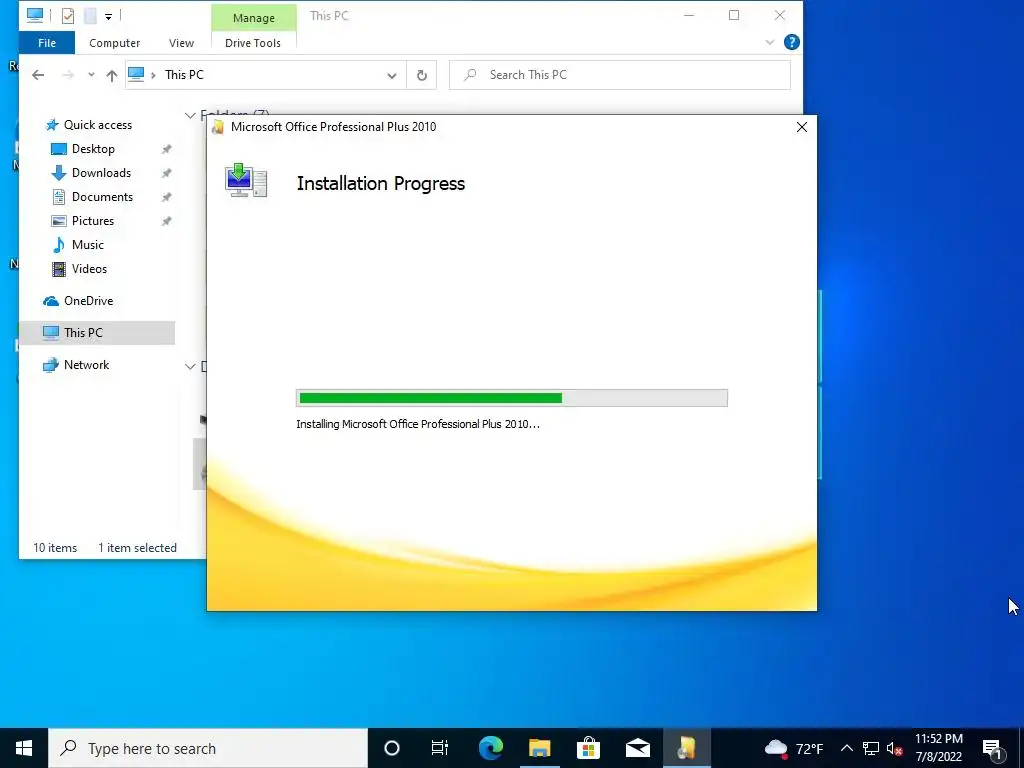Click the forward arrow in Explorer
The image size is (1024, 768).
coord(67,75)
